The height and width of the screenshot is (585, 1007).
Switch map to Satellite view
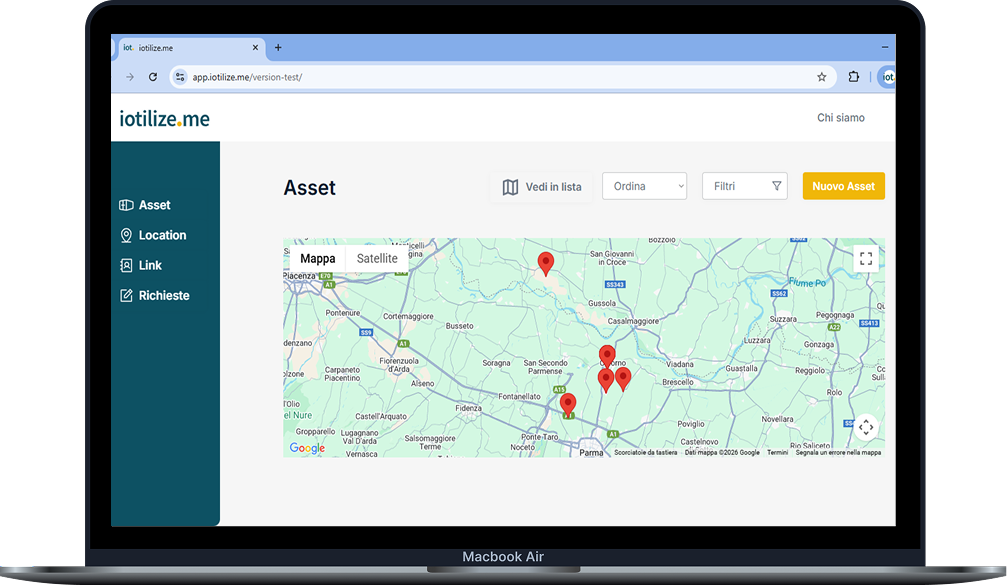click(377, 258)
